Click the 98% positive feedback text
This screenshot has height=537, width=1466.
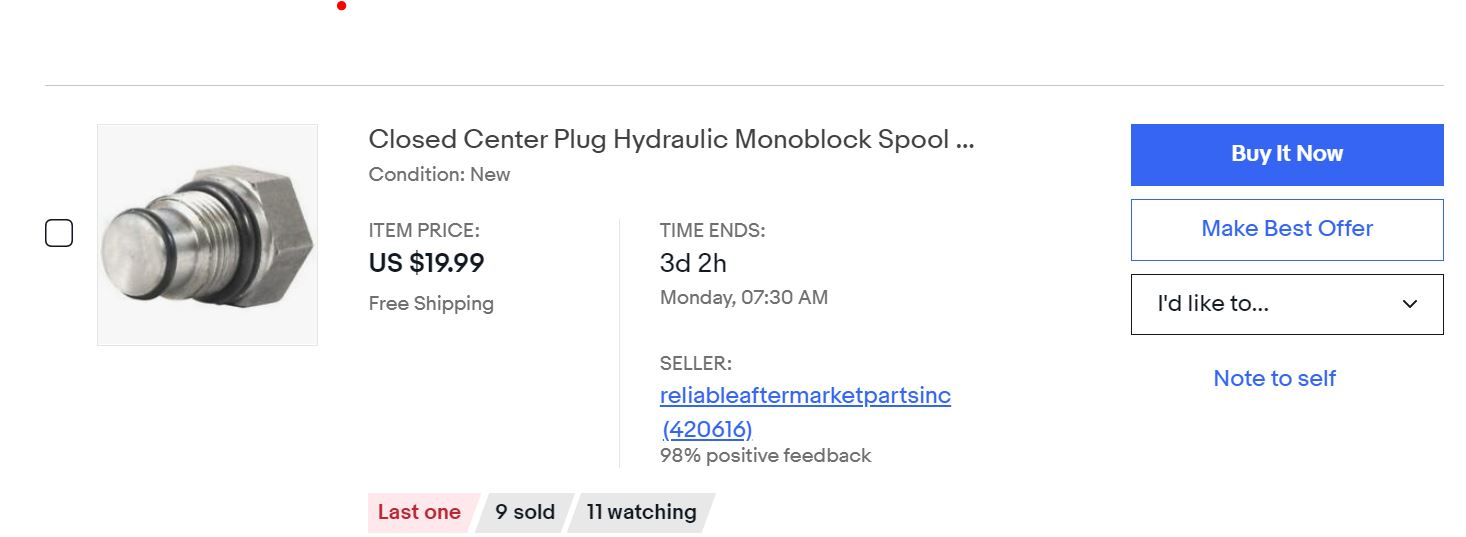(765, 455)
